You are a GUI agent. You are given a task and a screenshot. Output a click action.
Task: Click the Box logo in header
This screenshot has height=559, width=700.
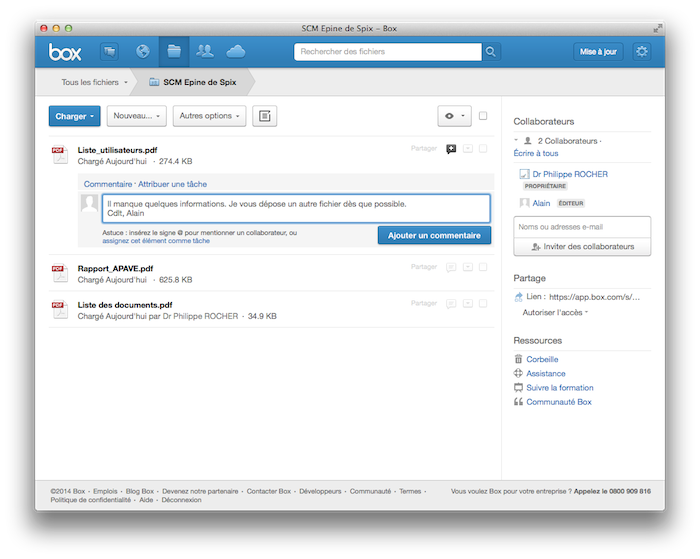pos(66,51)
